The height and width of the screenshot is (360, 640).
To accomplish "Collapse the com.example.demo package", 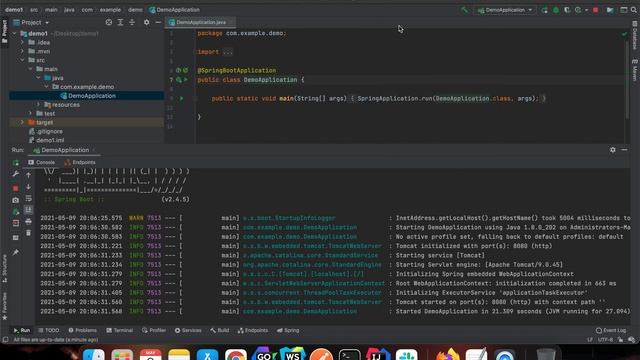I will pyautogui.click(x=46, y=87).
